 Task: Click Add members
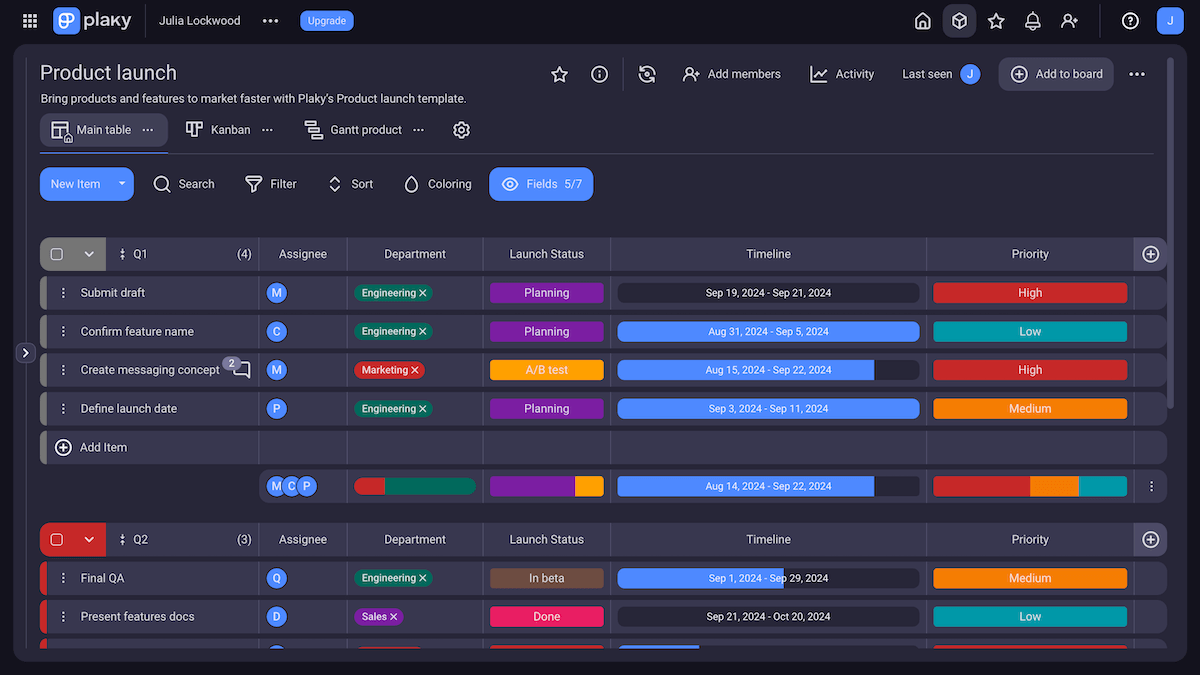tap(731, 74)
